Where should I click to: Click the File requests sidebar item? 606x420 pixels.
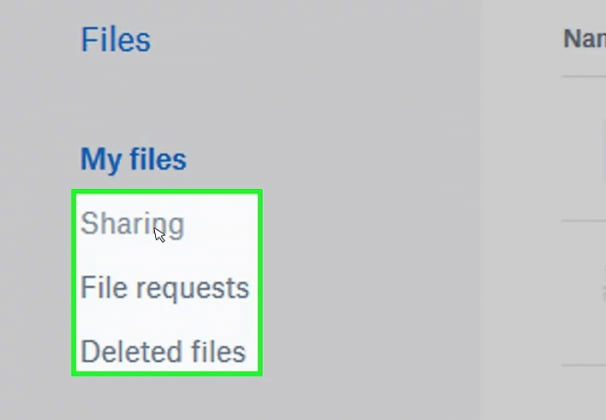point(164,288)
